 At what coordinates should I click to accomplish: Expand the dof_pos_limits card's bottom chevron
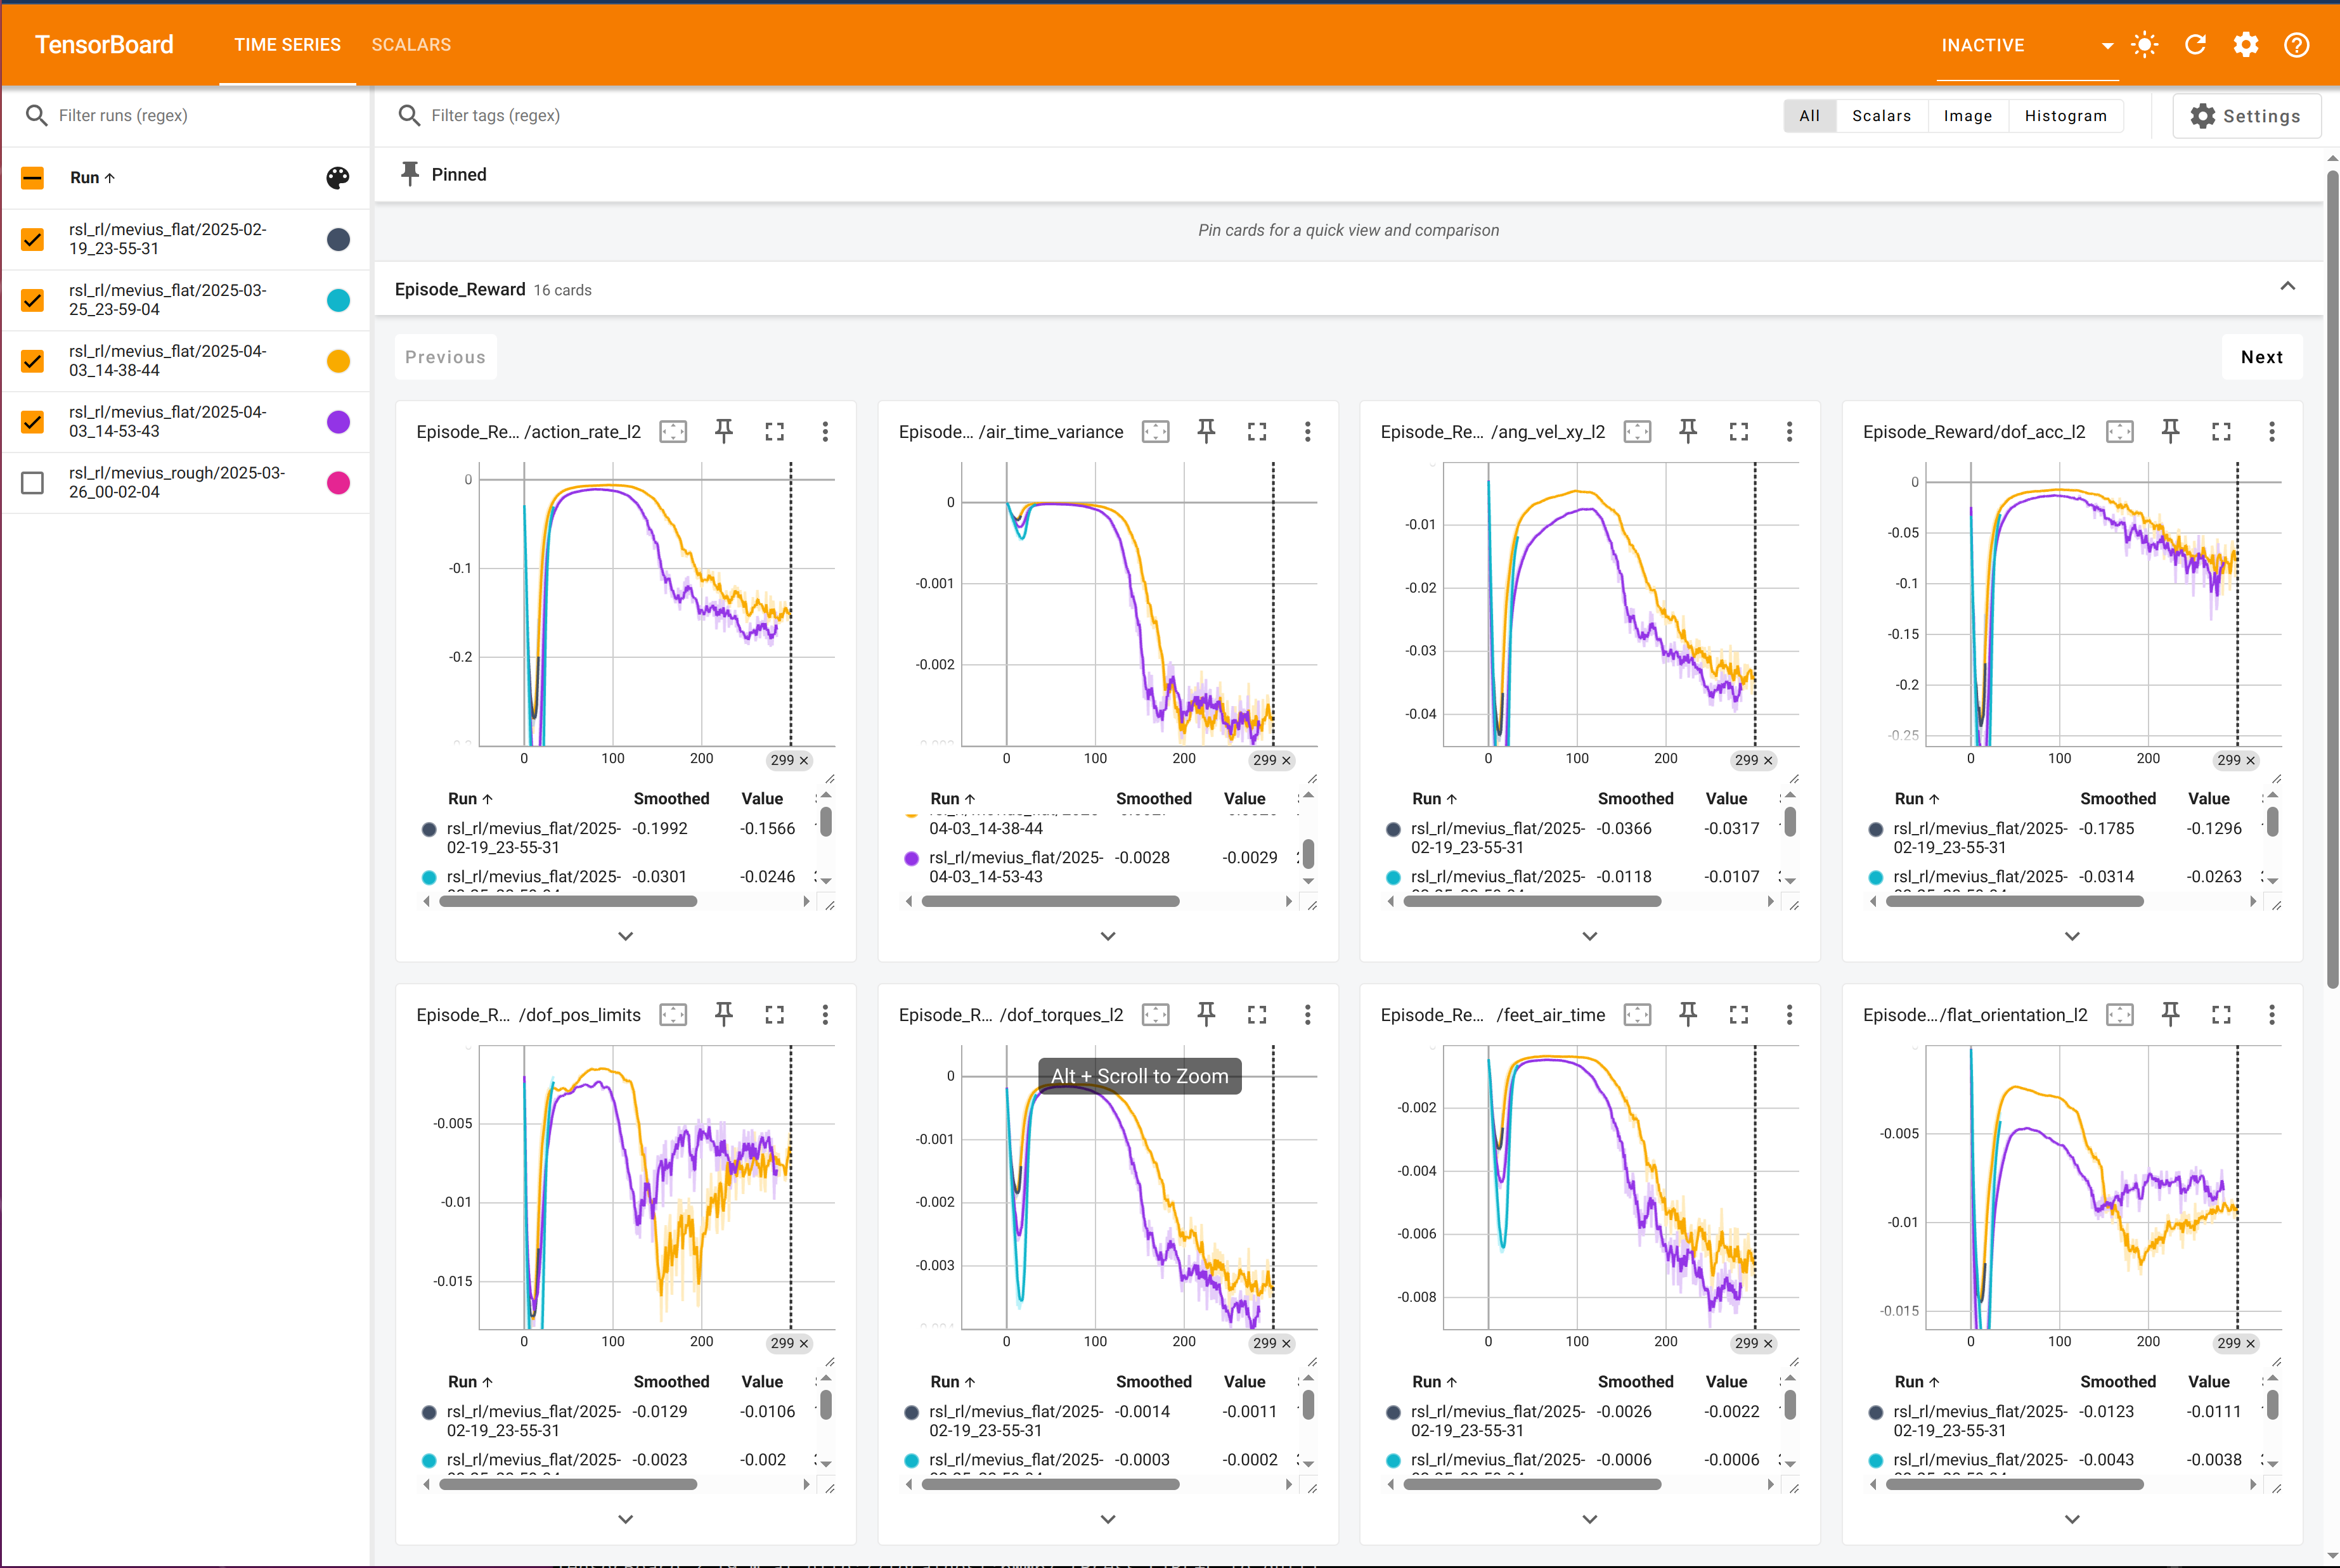625,1518
